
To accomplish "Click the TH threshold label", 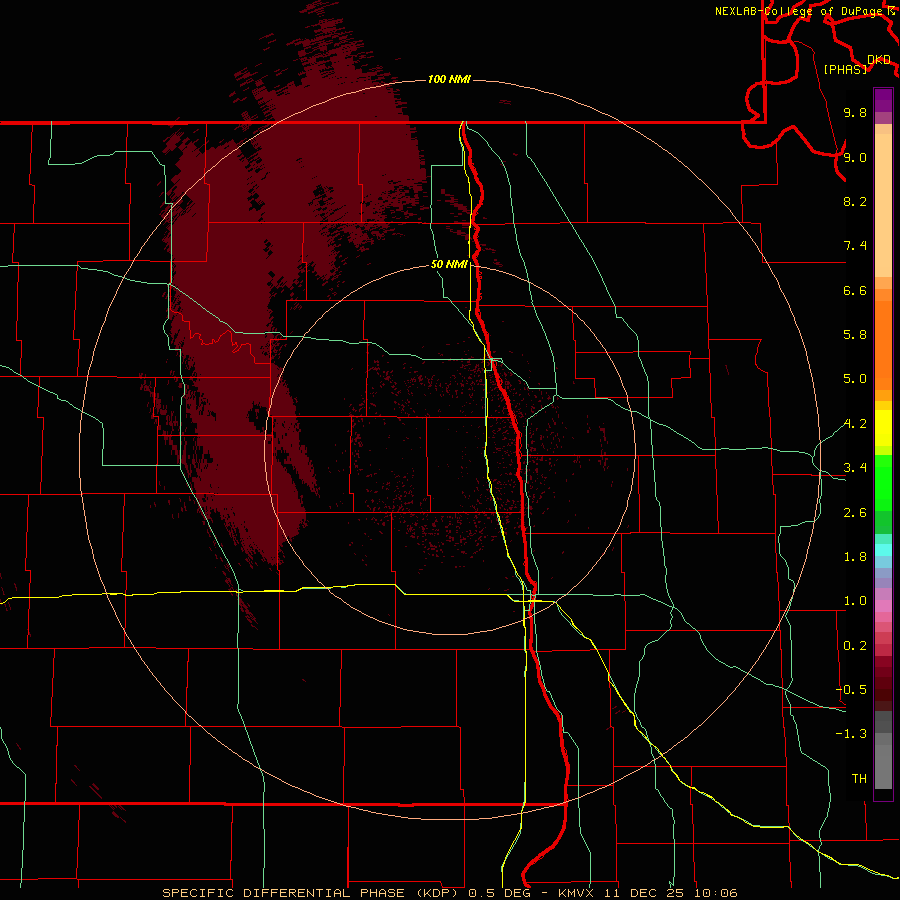I will coord(859,779).
